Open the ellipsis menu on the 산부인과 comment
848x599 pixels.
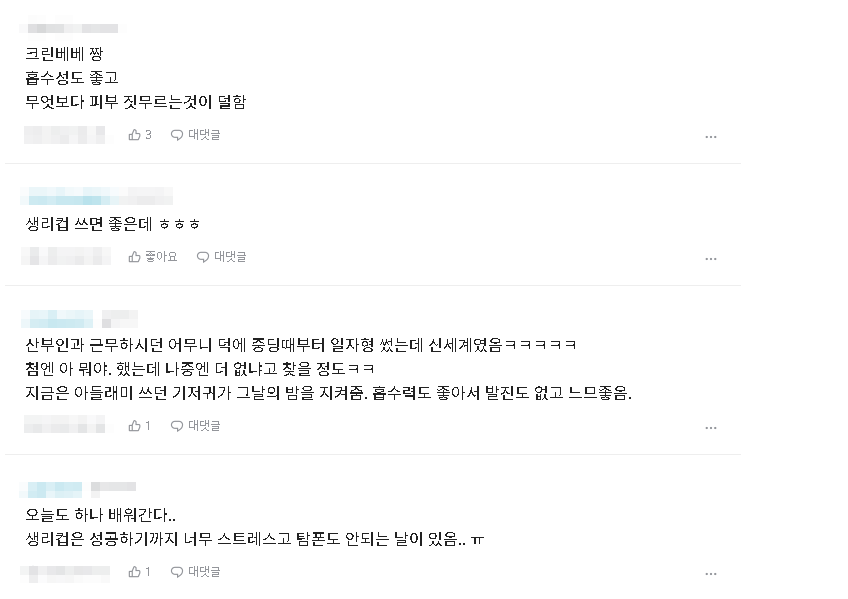click(711, 426)
